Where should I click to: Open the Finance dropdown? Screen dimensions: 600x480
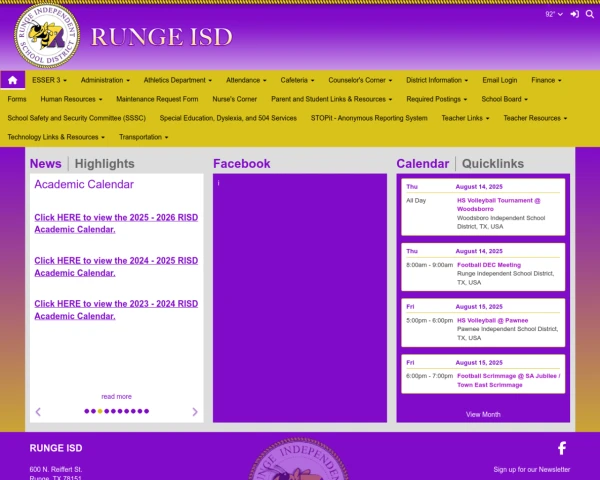coord(546,80)
